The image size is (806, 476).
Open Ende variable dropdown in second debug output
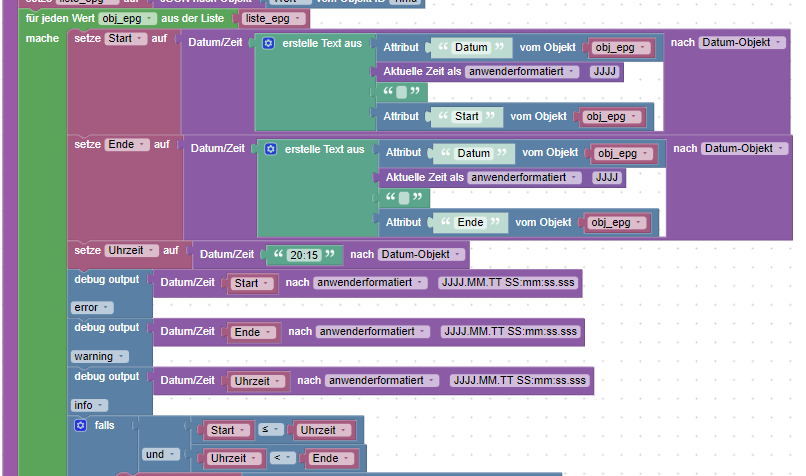[253, 332]
